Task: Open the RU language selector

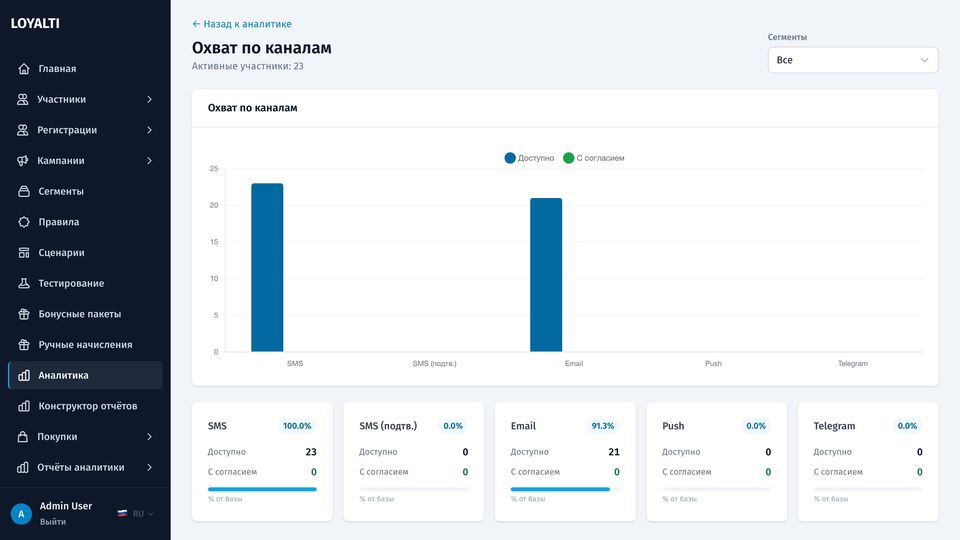Action: [x=136, y=514]
